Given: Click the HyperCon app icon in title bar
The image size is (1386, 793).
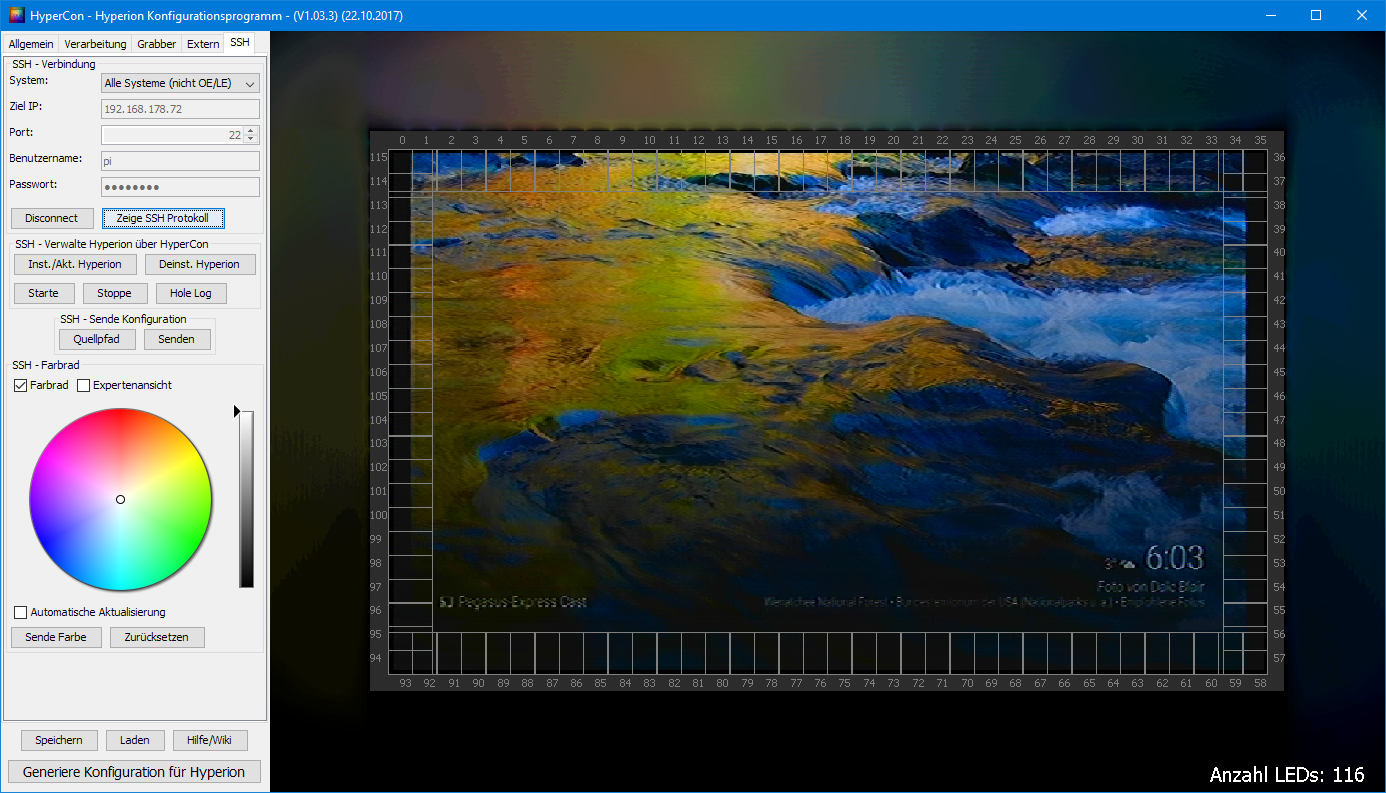Looking at the screenshot, I should (x=16, y=15).
